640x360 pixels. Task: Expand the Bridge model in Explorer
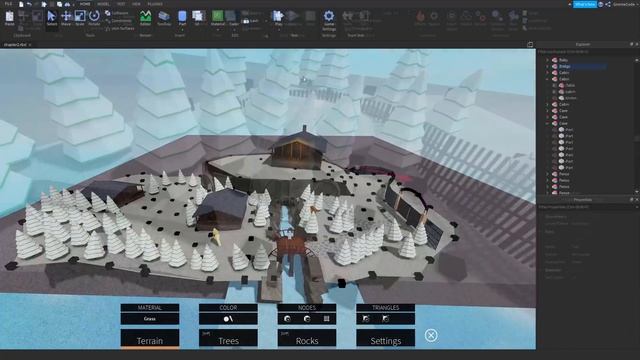548,66
